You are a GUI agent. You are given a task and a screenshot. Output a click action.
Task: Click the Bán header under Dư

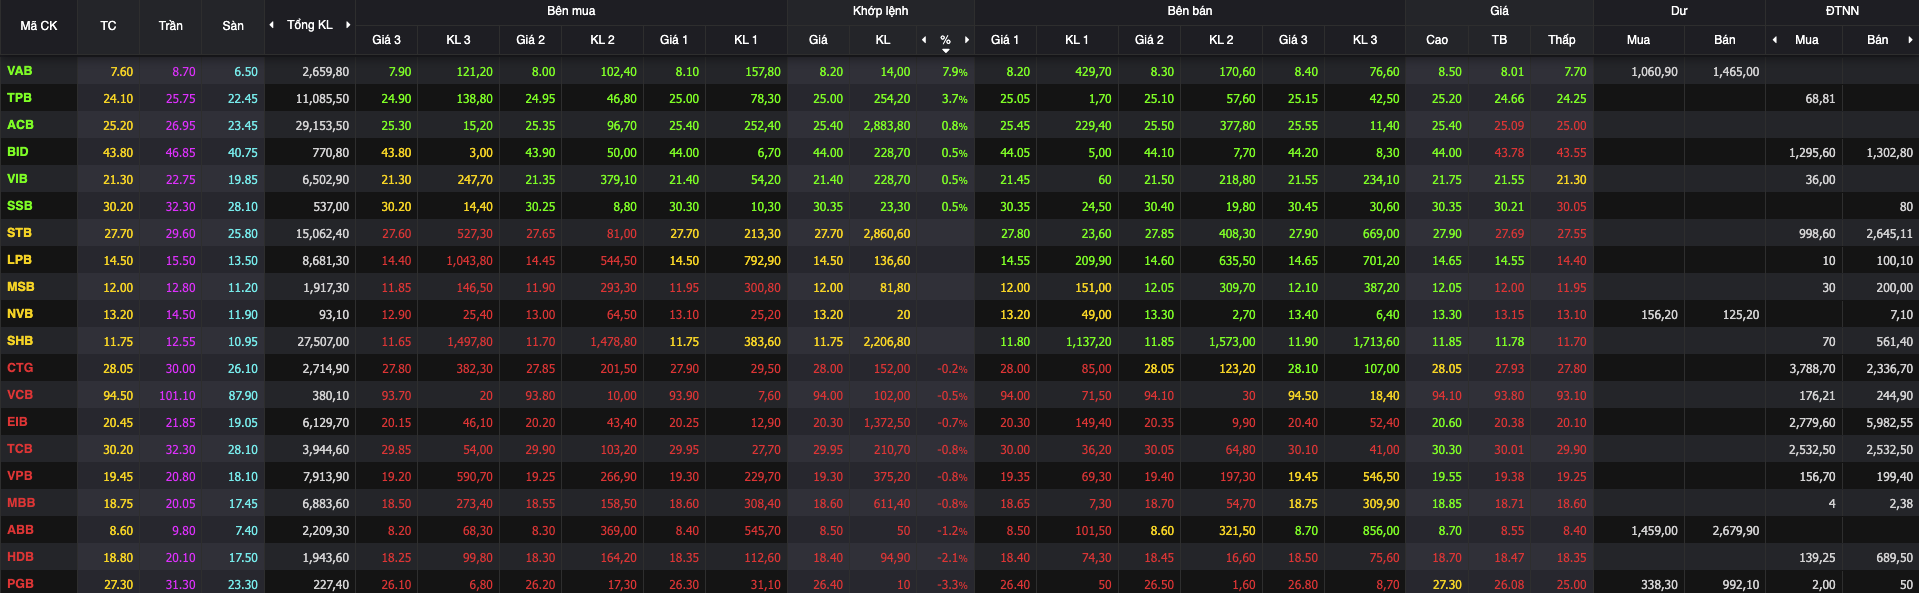pos(1725,40)
